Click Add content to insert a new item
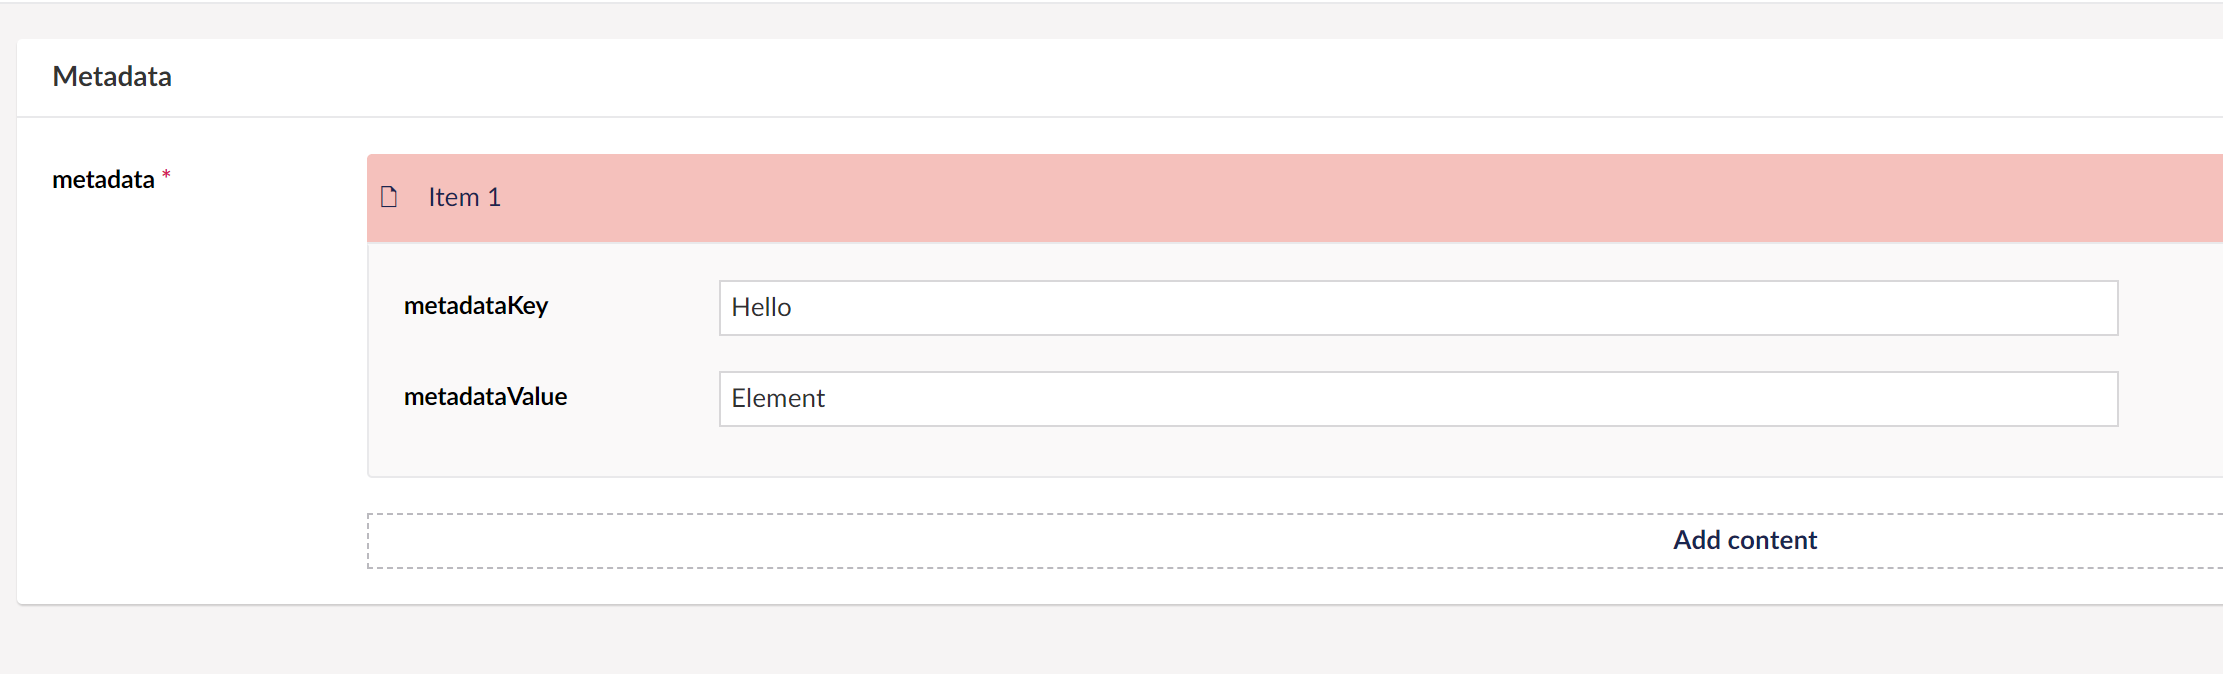Image resolution: width=2223 pixels, height=674 pixels. coord(1743,540)
